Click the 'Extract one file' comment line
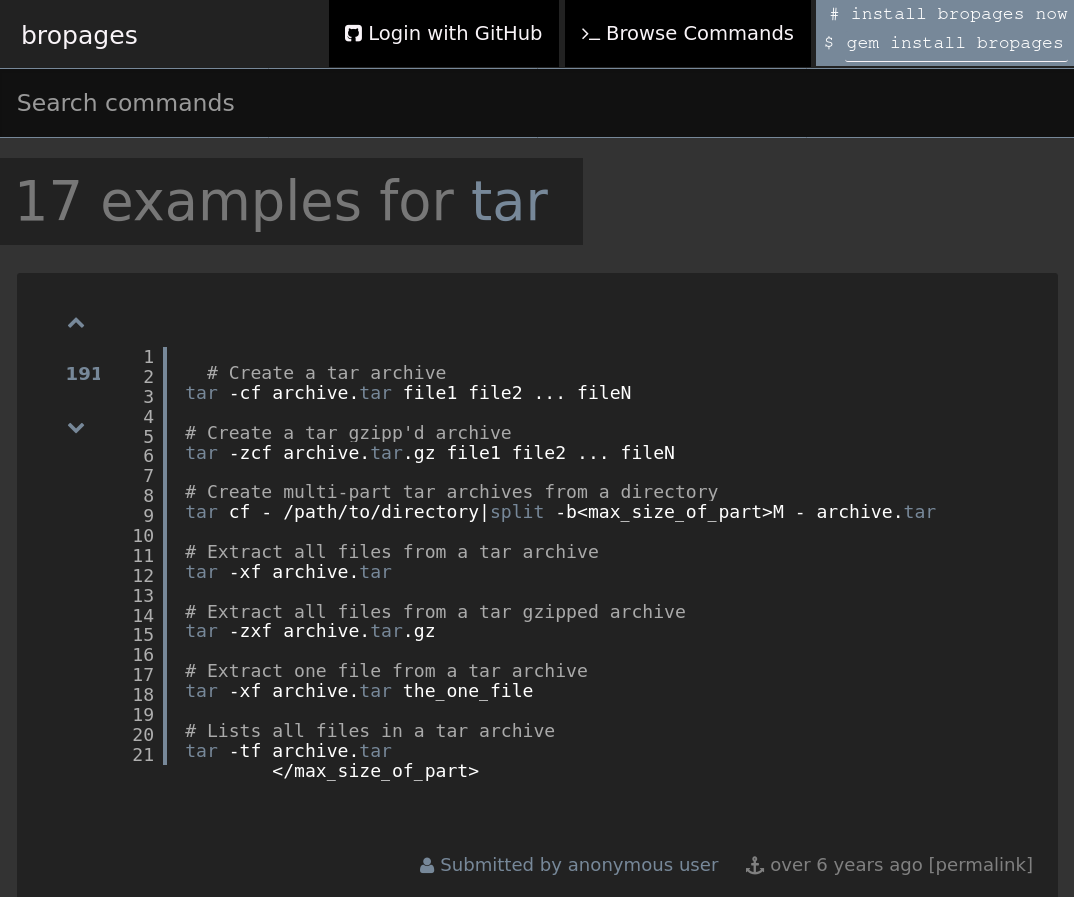This screenshot has width=1074, height=897. (386, 671)
